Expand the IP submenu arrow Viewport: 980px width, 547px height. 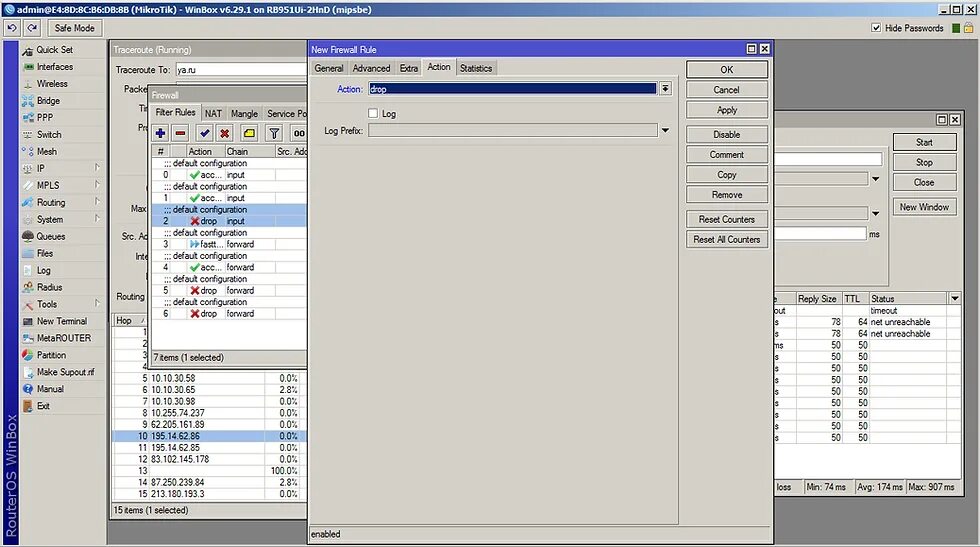click(x=98, y=168)
